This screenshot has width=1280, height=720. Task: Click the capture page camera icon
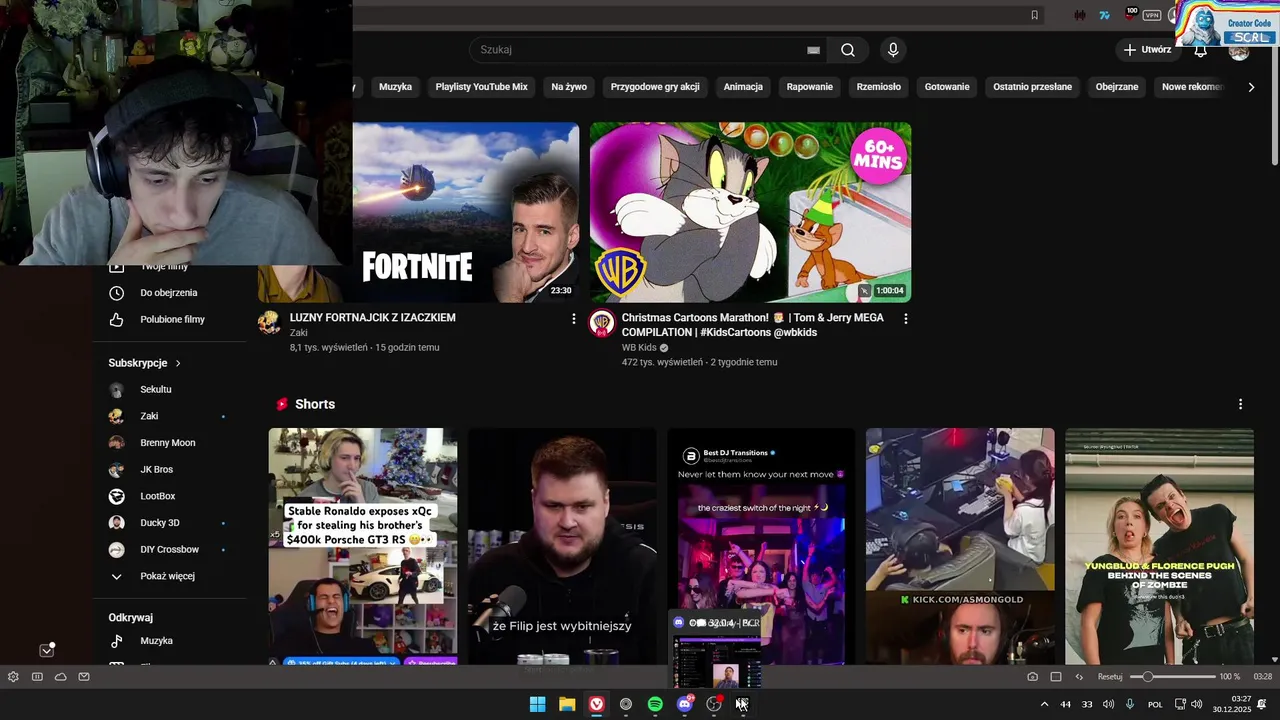pos(1032,677)
